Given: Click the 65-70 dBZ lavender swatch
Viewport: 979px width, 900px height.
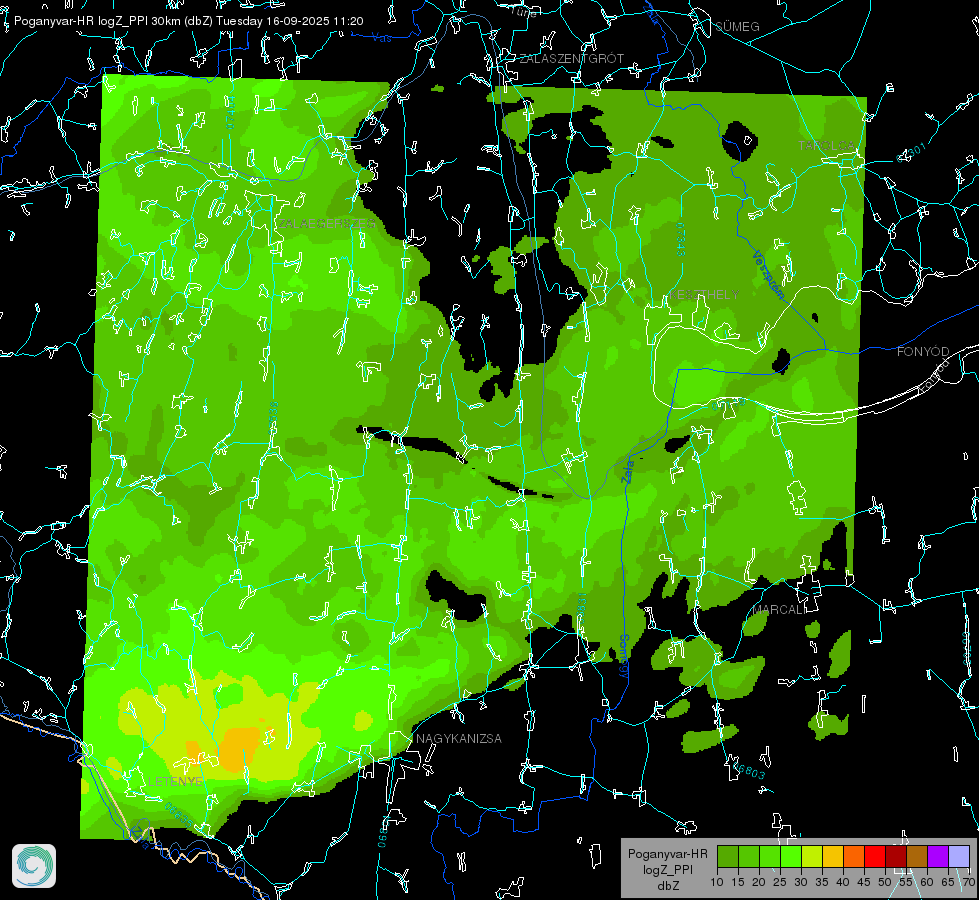Looking at the screenshot, I should [958, 856].
